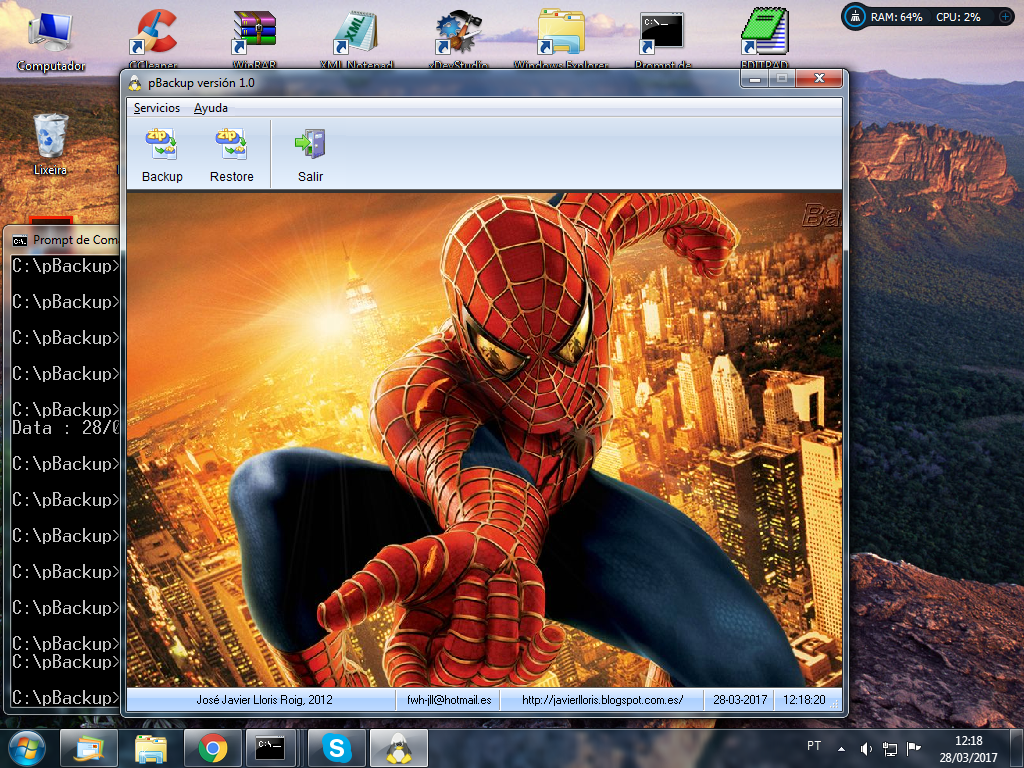Click the volume speaker icon in tray
Image resolution: width=1024 pixels, height=768 pixels.
click(x=865, y=748)
